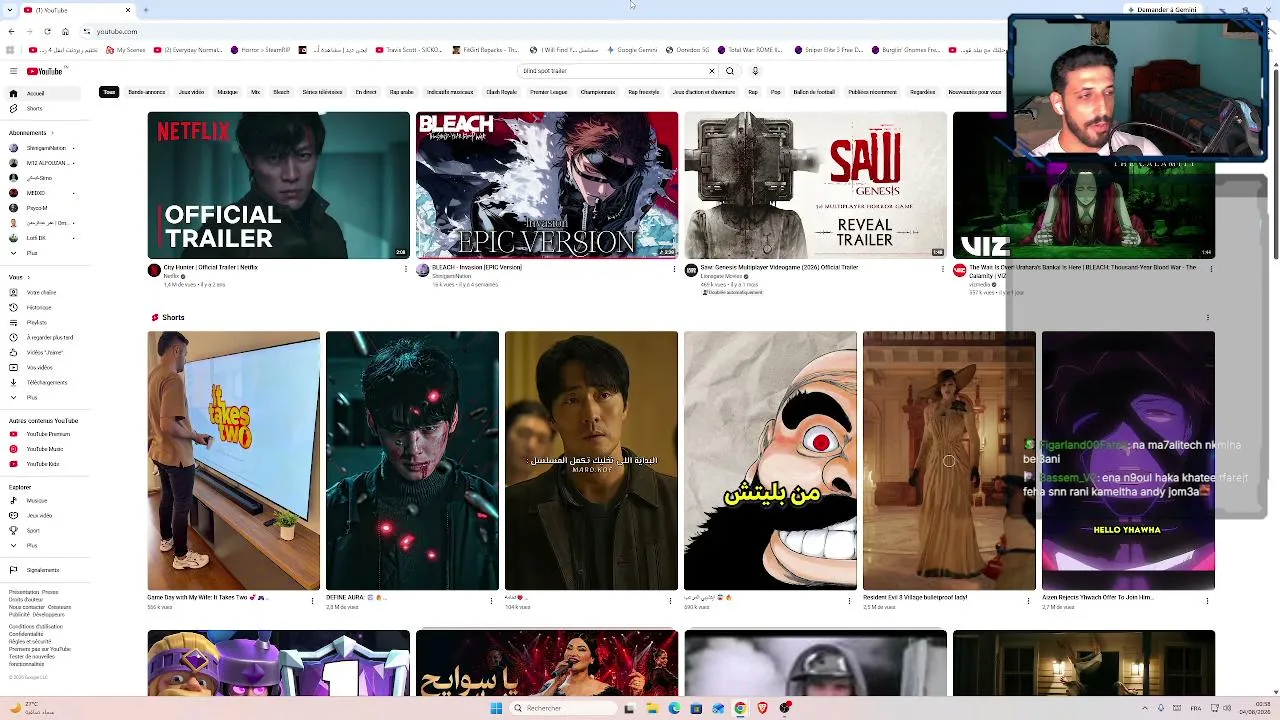The height and width of the screenshot is (720, 1280).
Task: Click the search magnifier button
Action: tap(730, 71)
